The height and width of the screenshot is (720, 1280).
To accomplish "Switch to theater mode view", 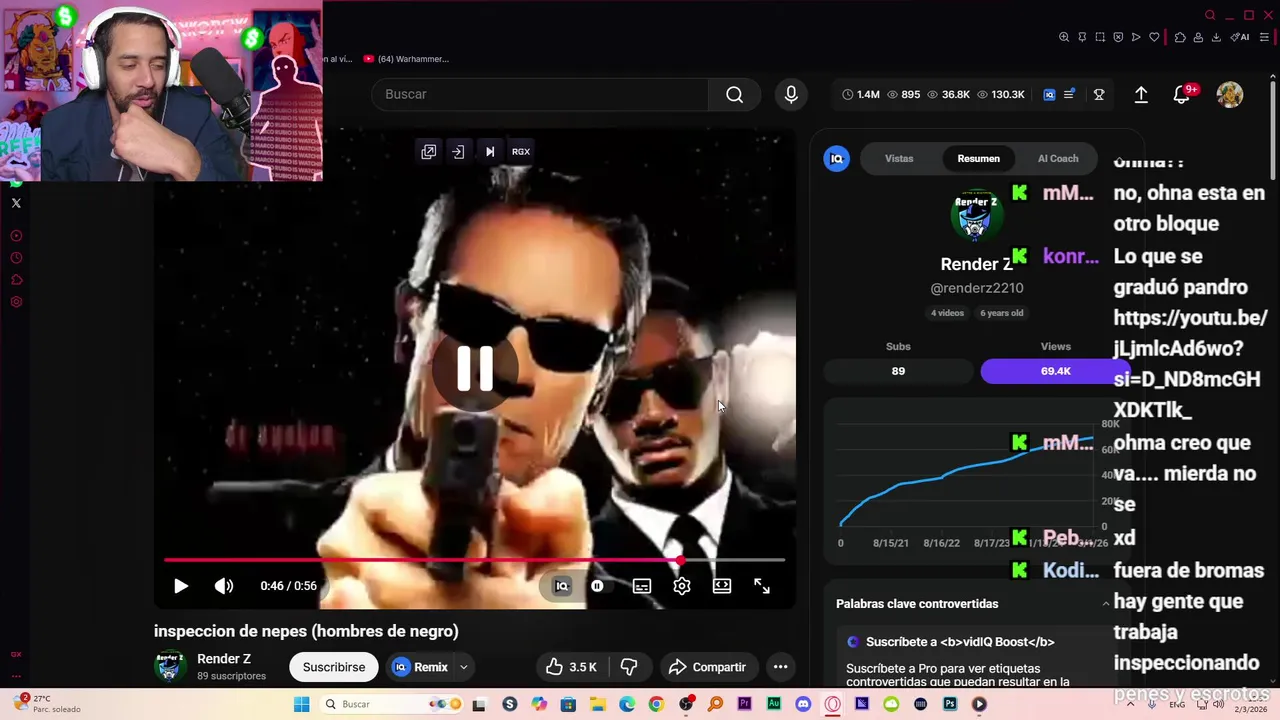I will pos(722,586).
